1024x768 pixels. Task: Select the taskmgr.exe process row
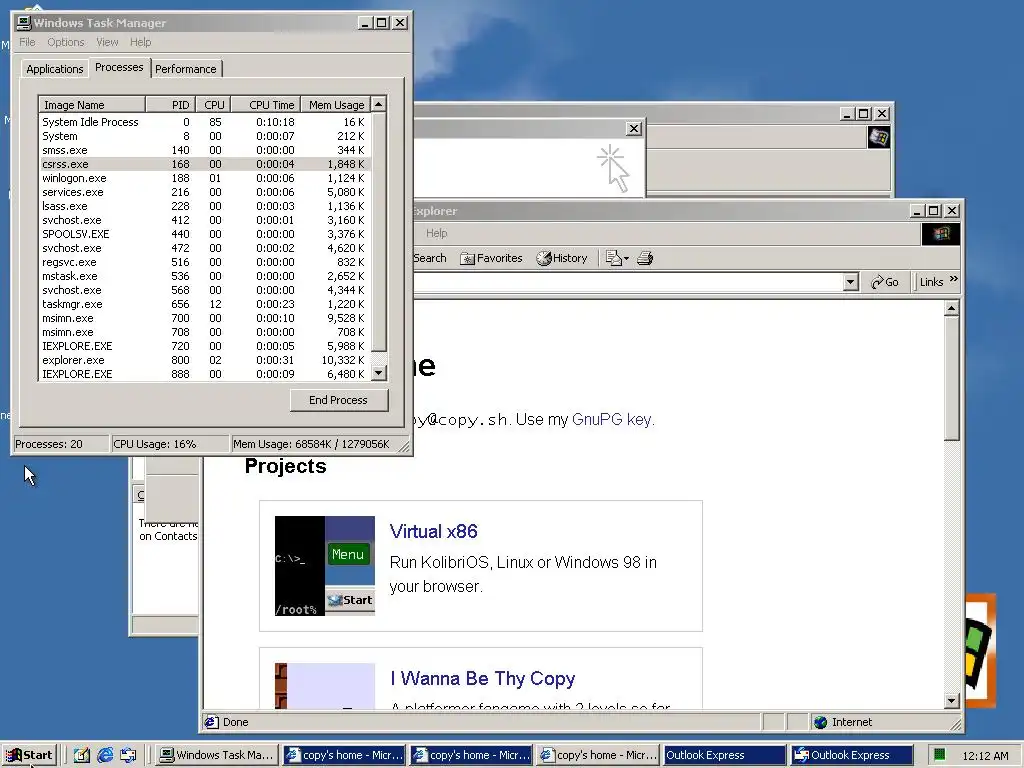tap(205, 304)
